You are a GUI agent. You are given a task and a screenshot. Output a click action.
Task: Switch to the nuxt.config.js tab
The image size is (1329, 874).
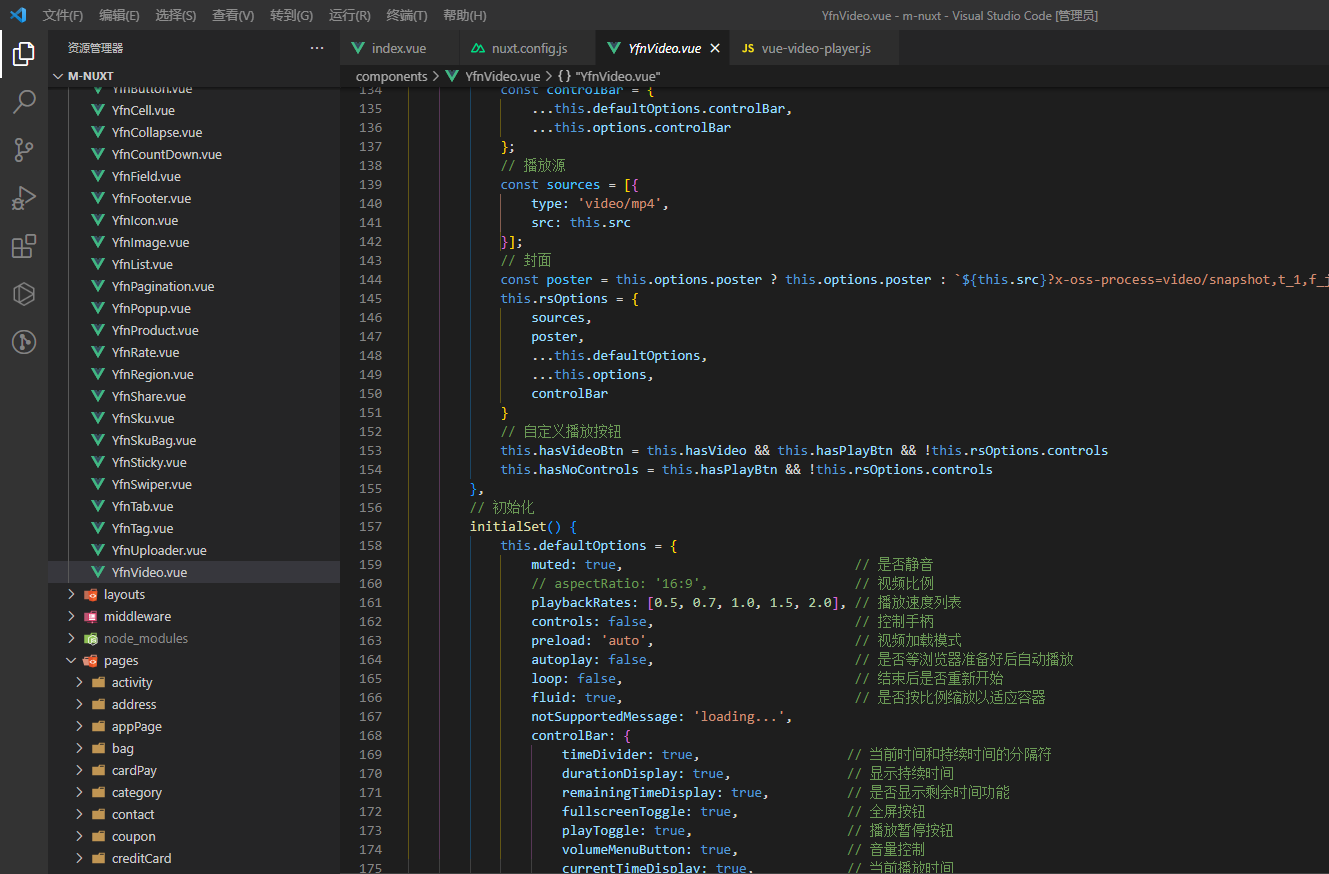529,48
